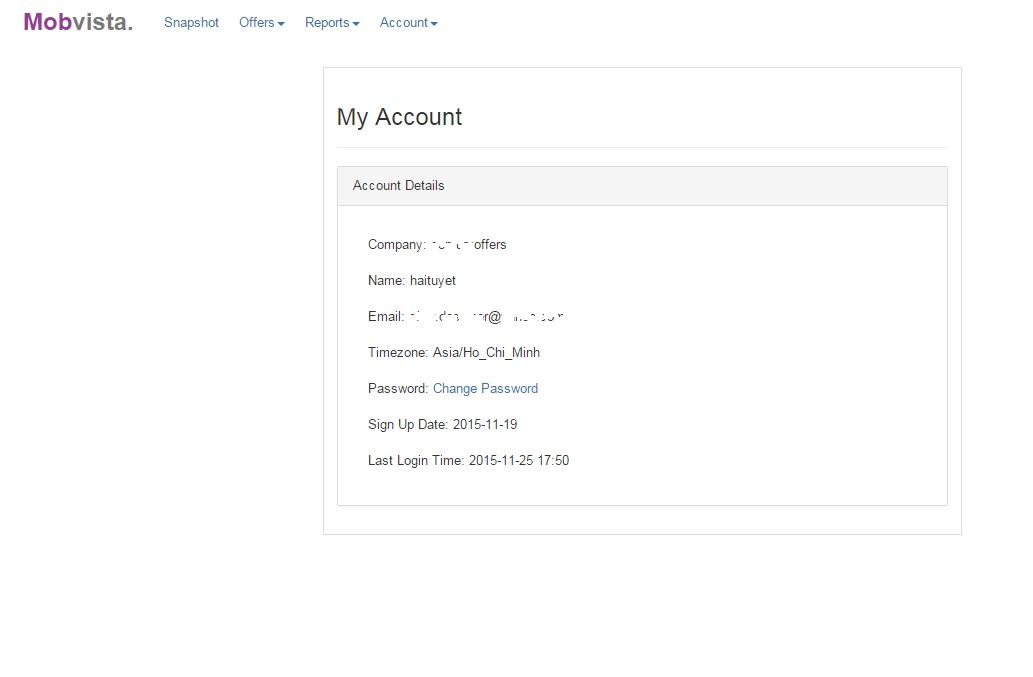The image size is (1033, 677).
Task: Open the Snapshot page
Action: click(x=191, y=22)
